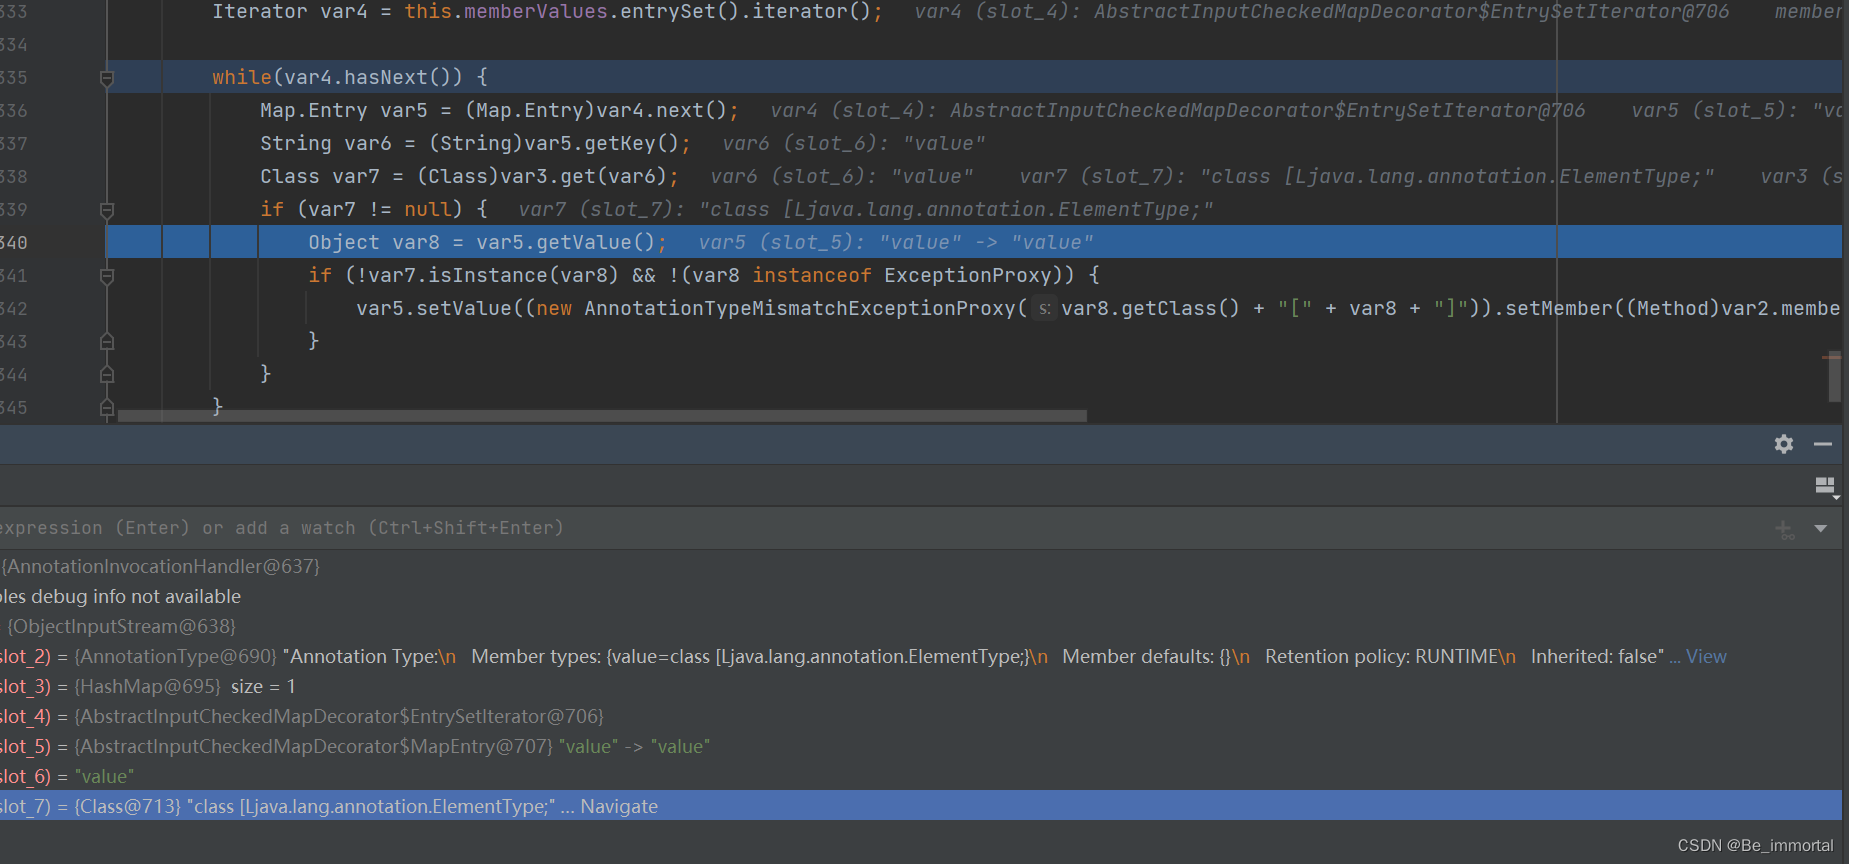Viewport: 1849px width, 864px height.
Task: Open the layout settings icon below the gear
Action: (x=1826, y=487)
